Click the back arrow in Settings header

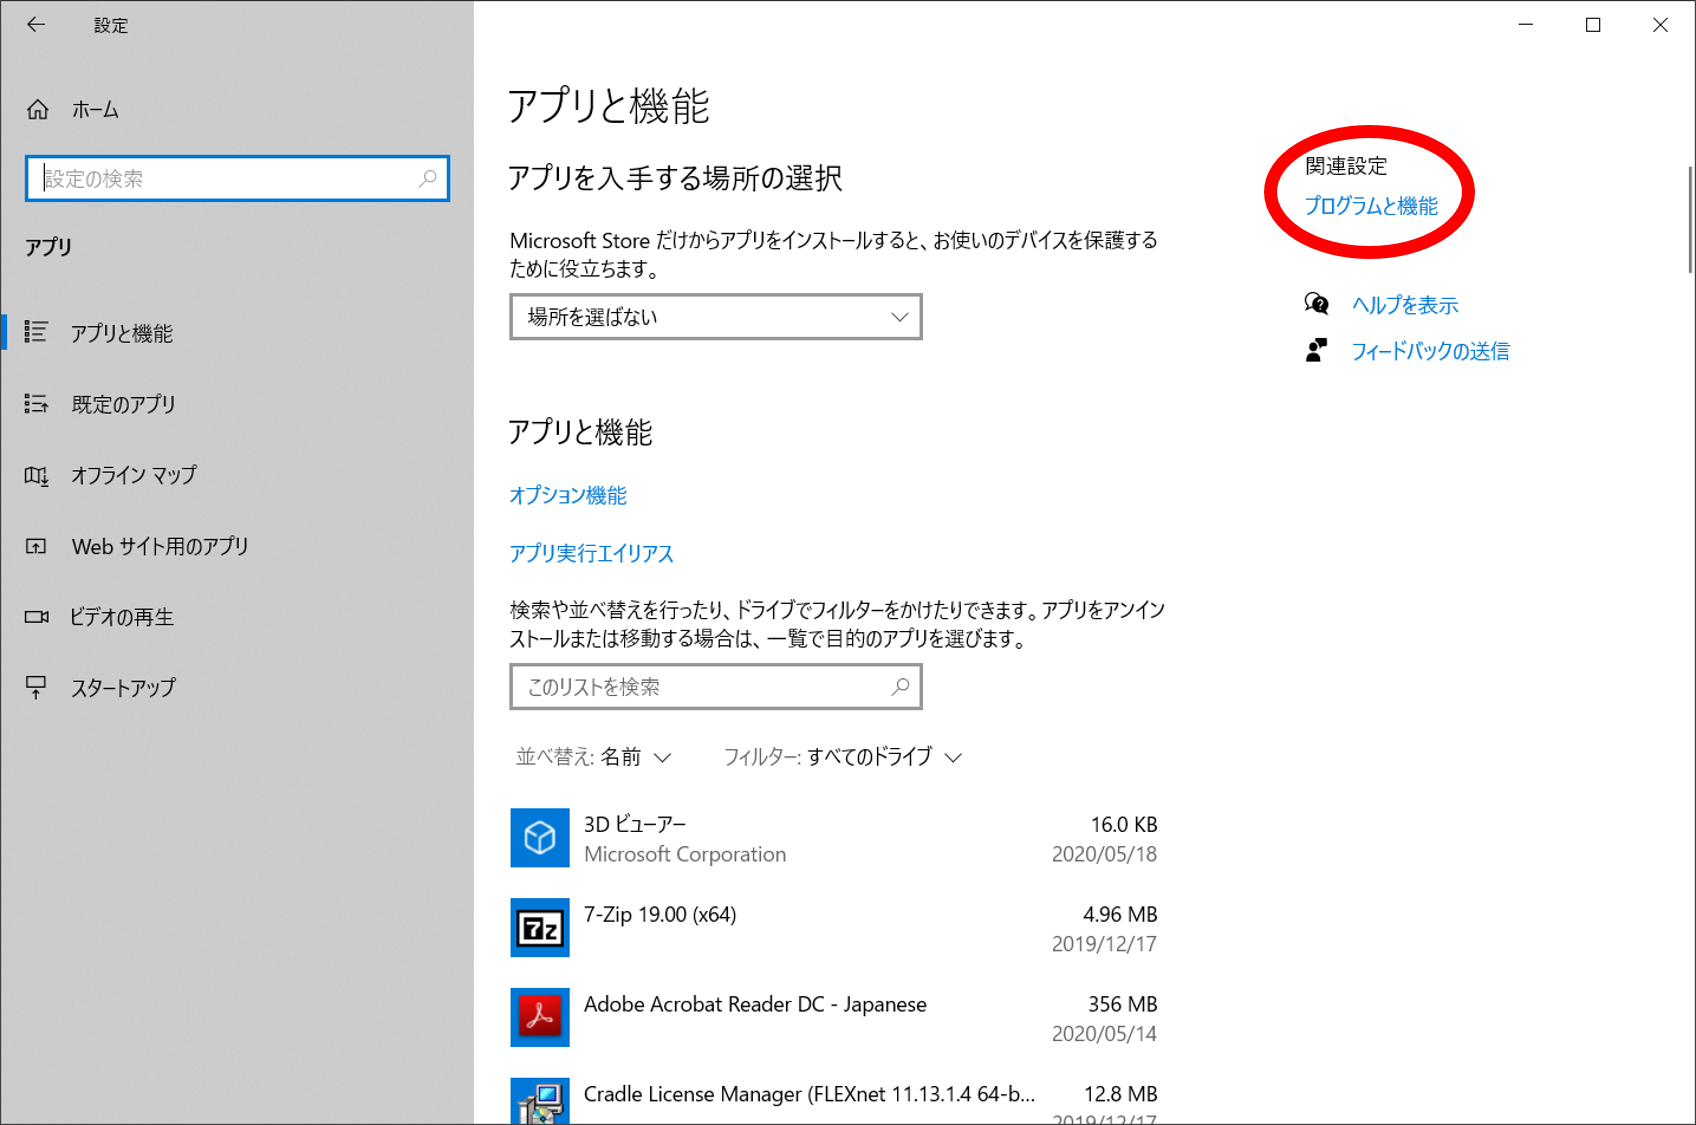coord(36,25)
